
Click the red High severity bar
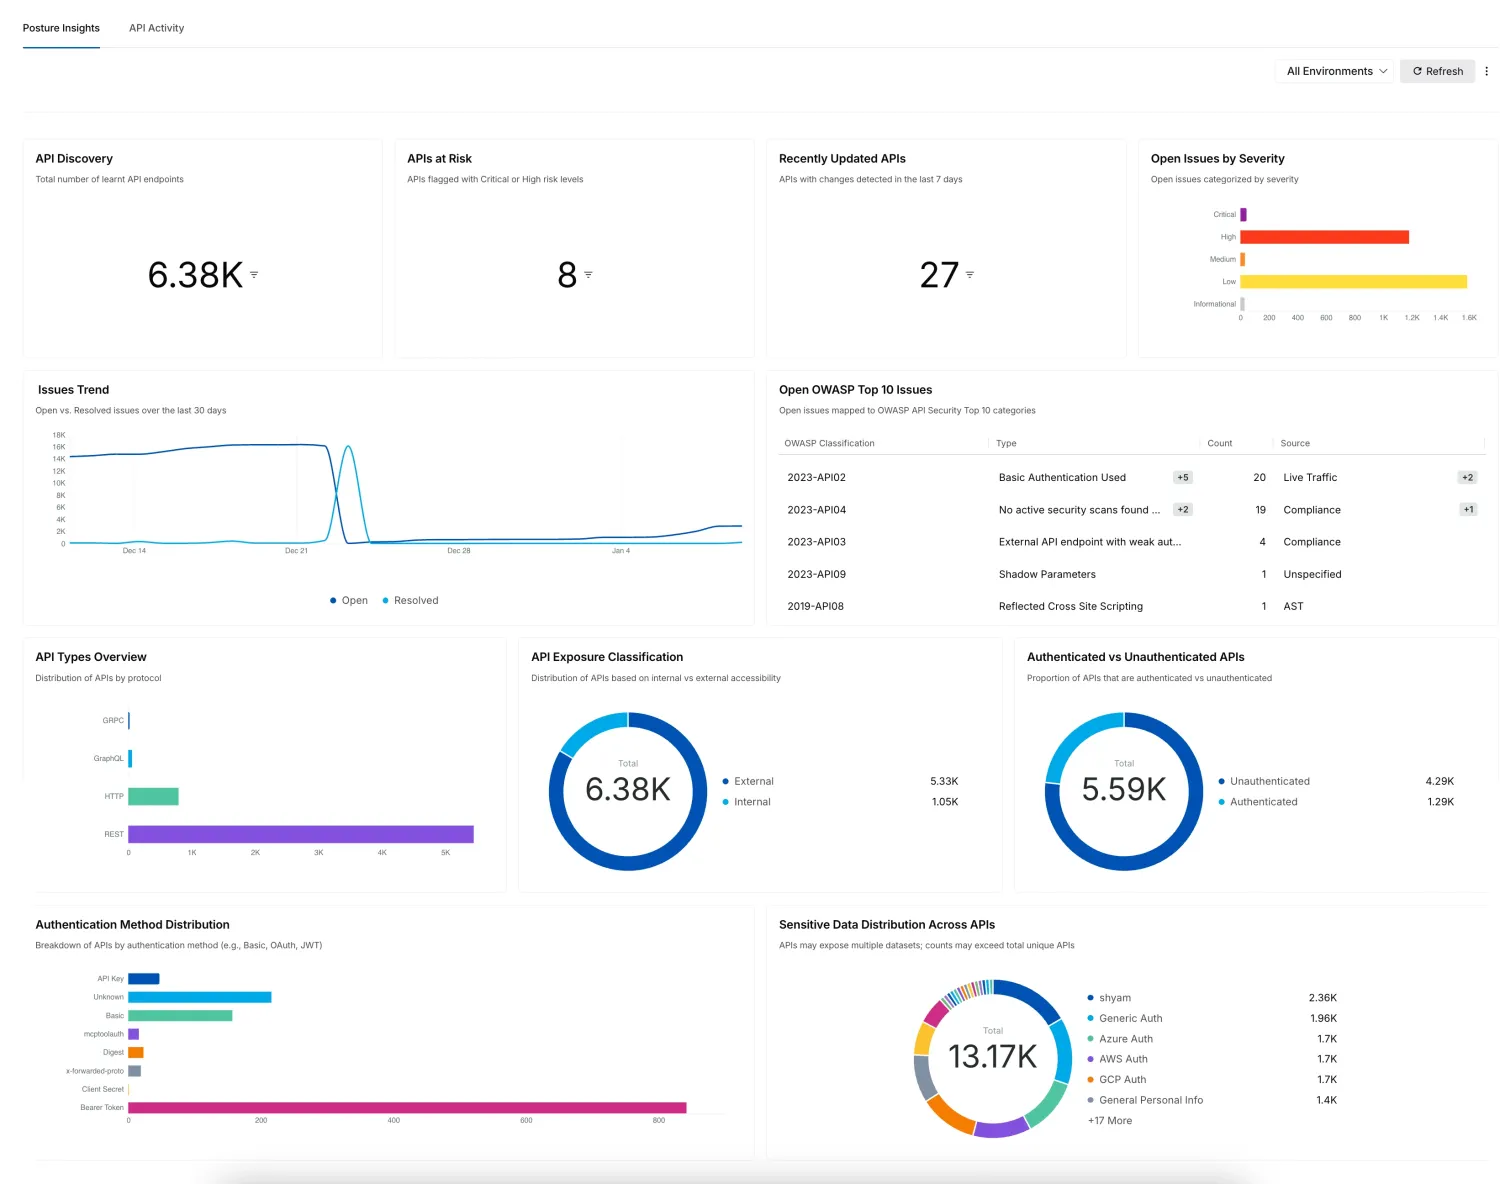(x=1324, y=237)
